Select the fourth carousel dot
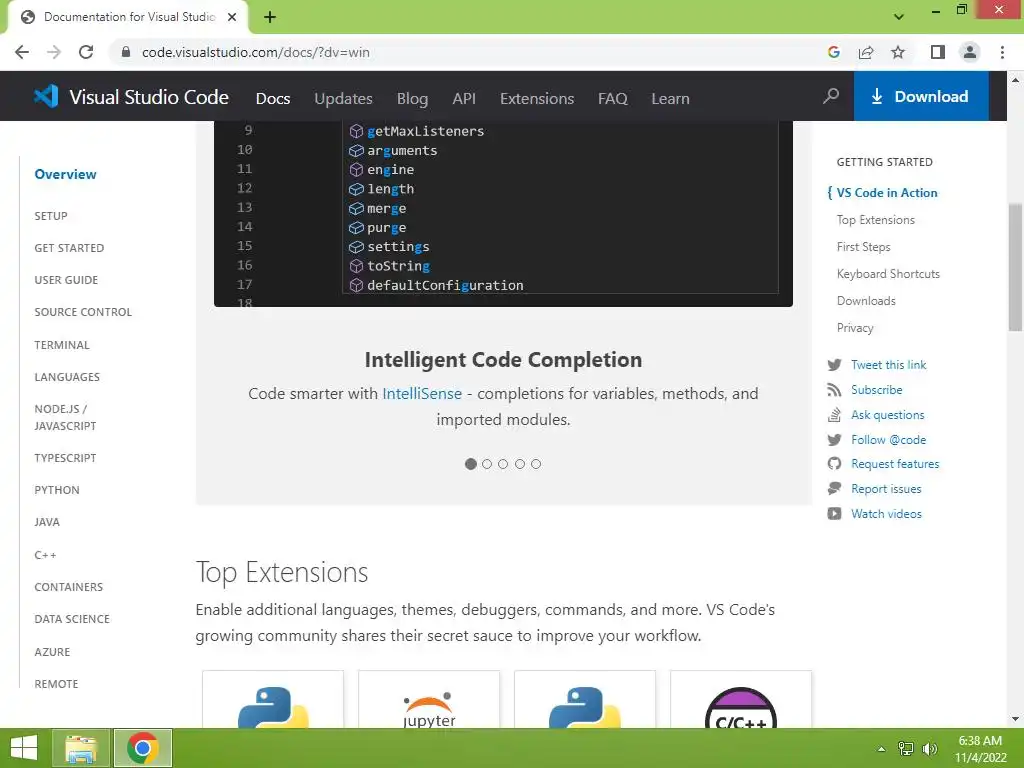This screenshot has height=768, width=1024. pyautogui.click(x=520, y=464)
